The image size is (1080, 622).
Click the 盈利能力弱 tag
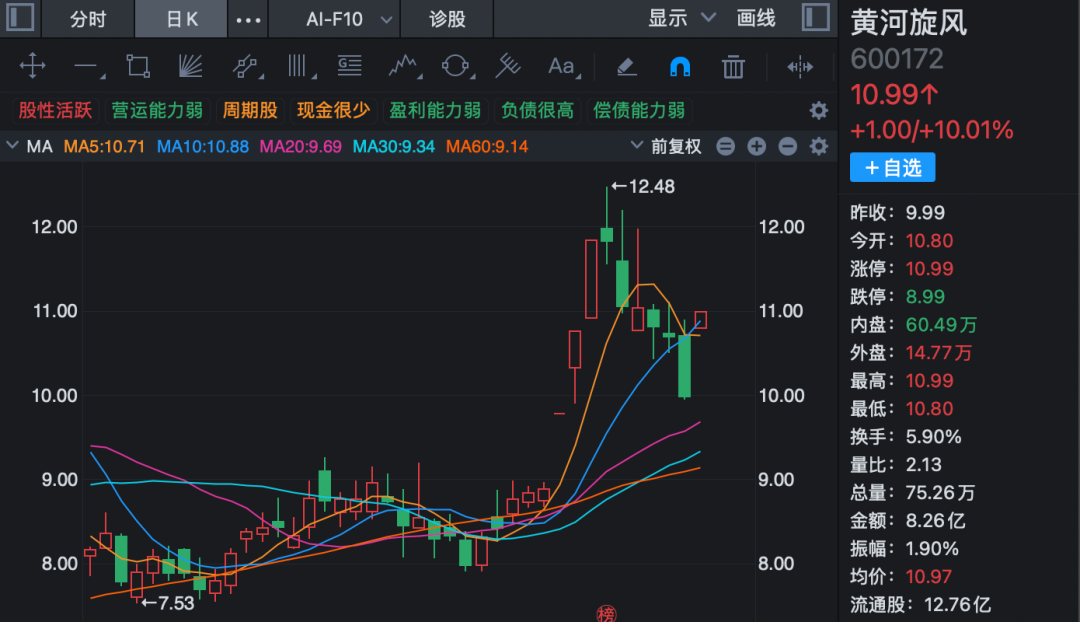[435, 110]
